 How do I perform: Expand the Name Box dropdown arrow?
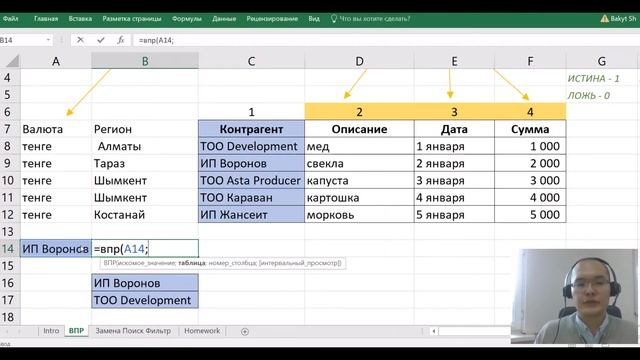(48, 40)
